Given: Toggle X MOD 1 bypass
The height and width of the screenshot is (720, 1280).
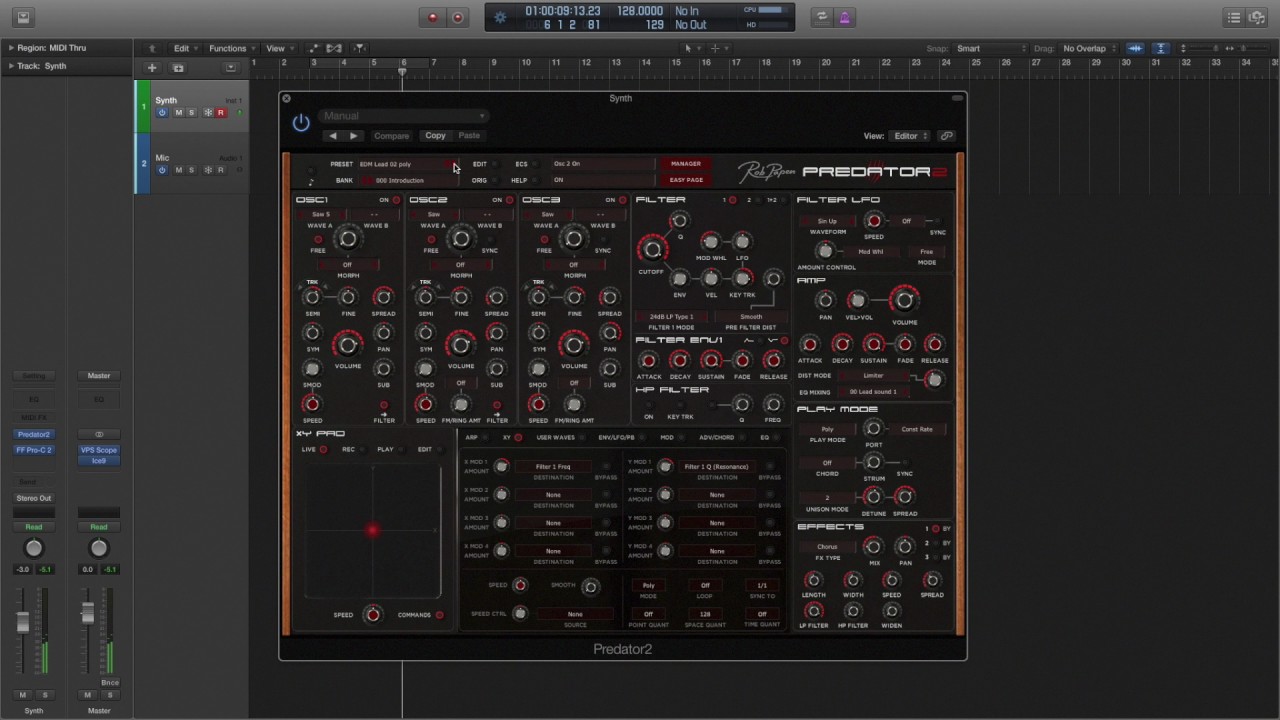Looking at the screenshot, I should [x=606, y=467].
